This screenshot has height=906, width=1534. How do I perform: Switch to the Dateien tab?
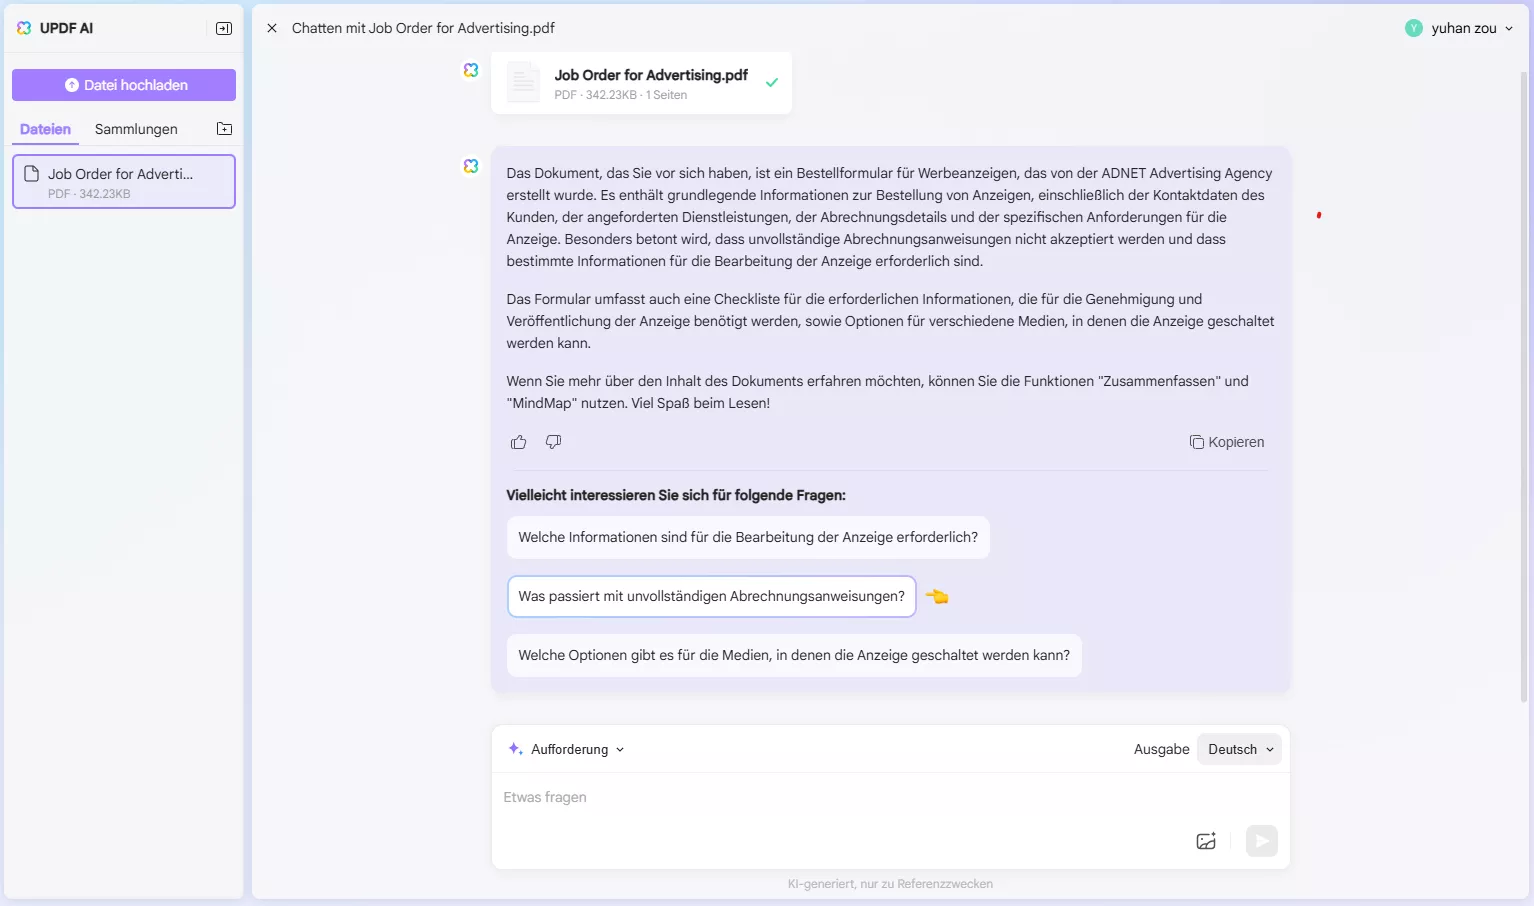(45, 129)
